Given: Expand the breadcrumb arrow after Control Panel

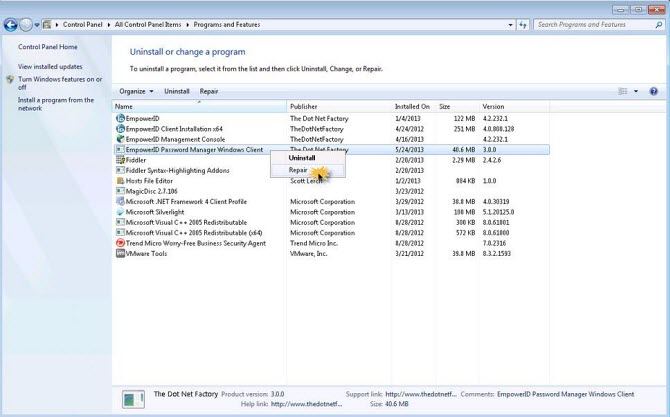Looking at the screenshot, I should tap(109, 25).
